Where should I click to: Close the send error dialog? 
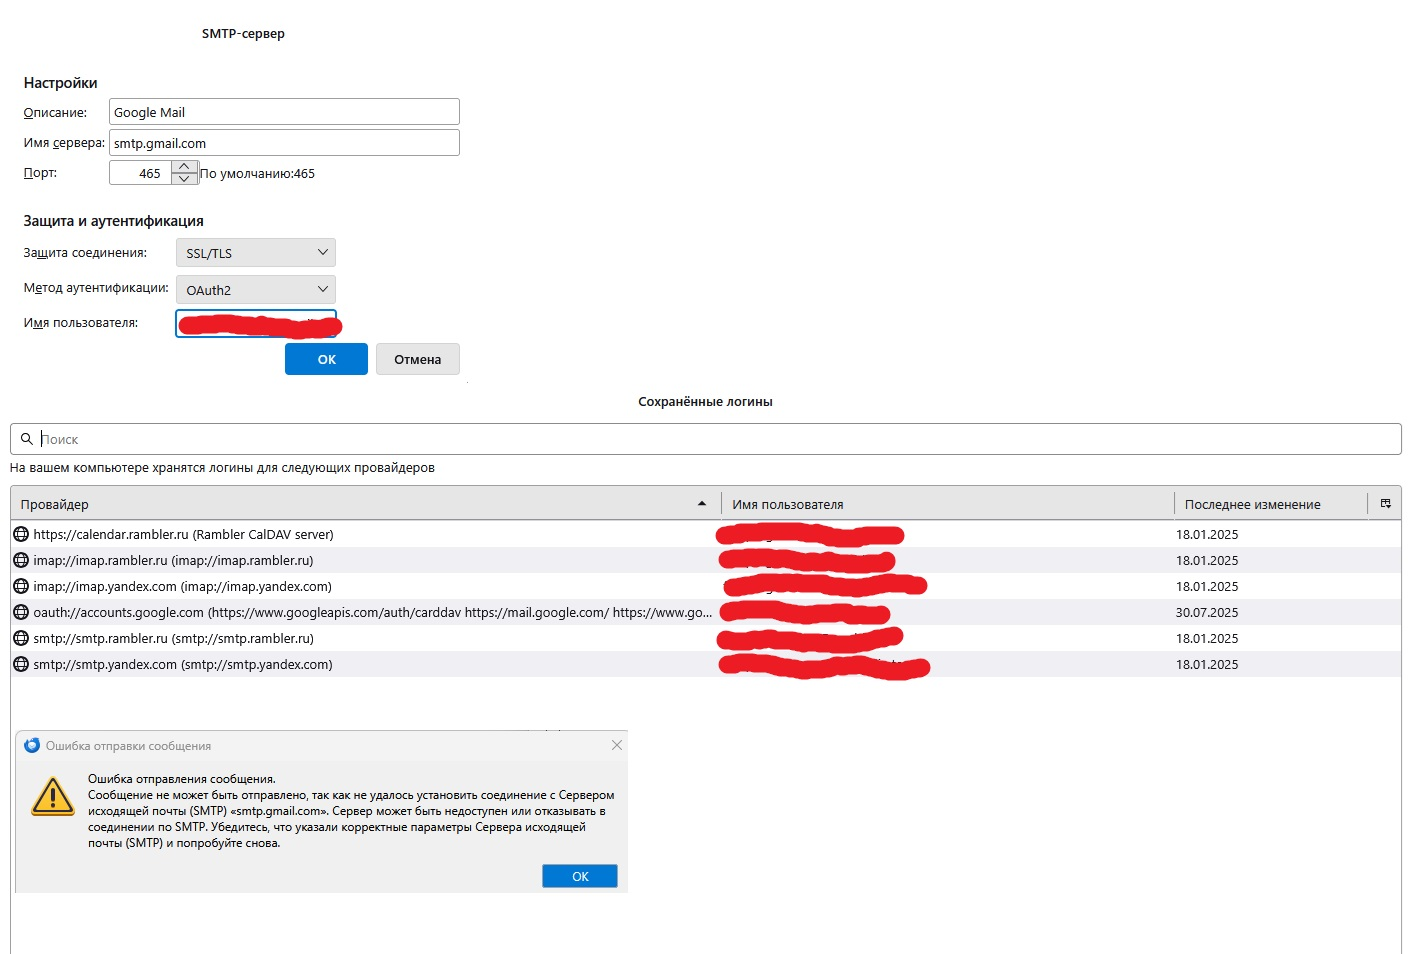(x=617, y=745)
